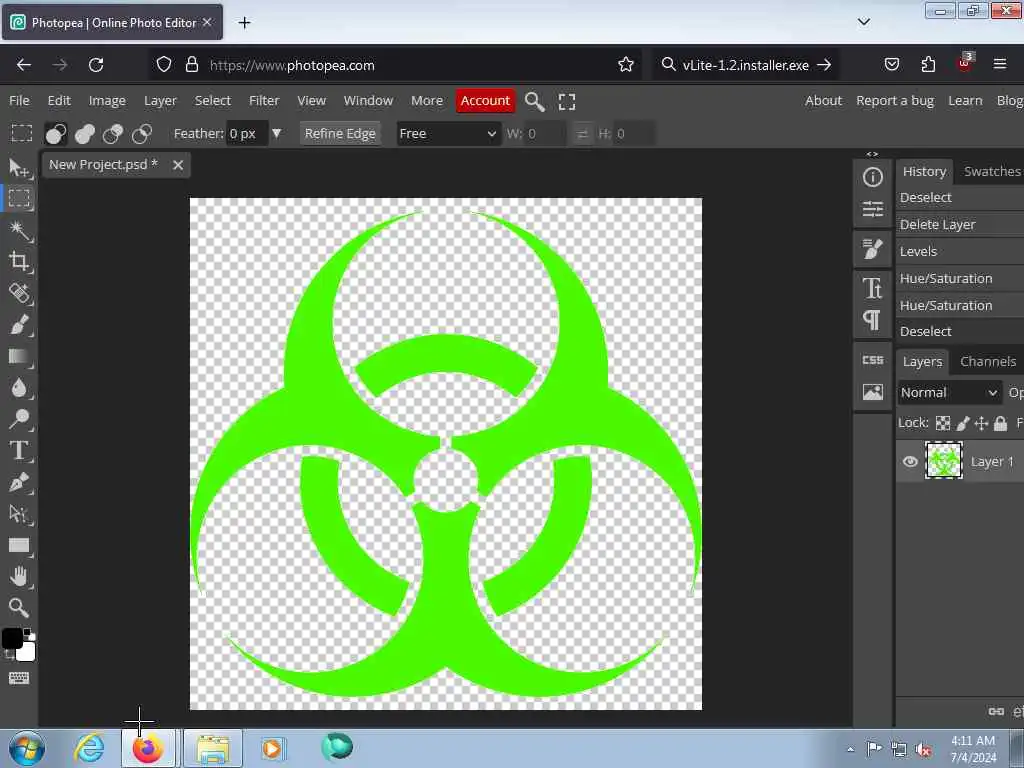
Task: Enable subtract from selection mode
Action: pos(113,134)
